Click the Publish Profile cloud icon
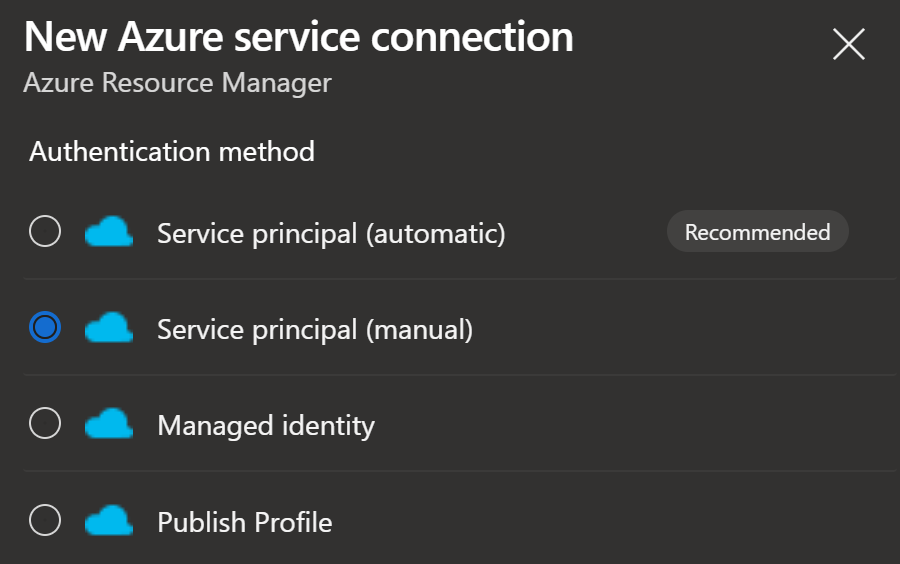 point(109,521)
